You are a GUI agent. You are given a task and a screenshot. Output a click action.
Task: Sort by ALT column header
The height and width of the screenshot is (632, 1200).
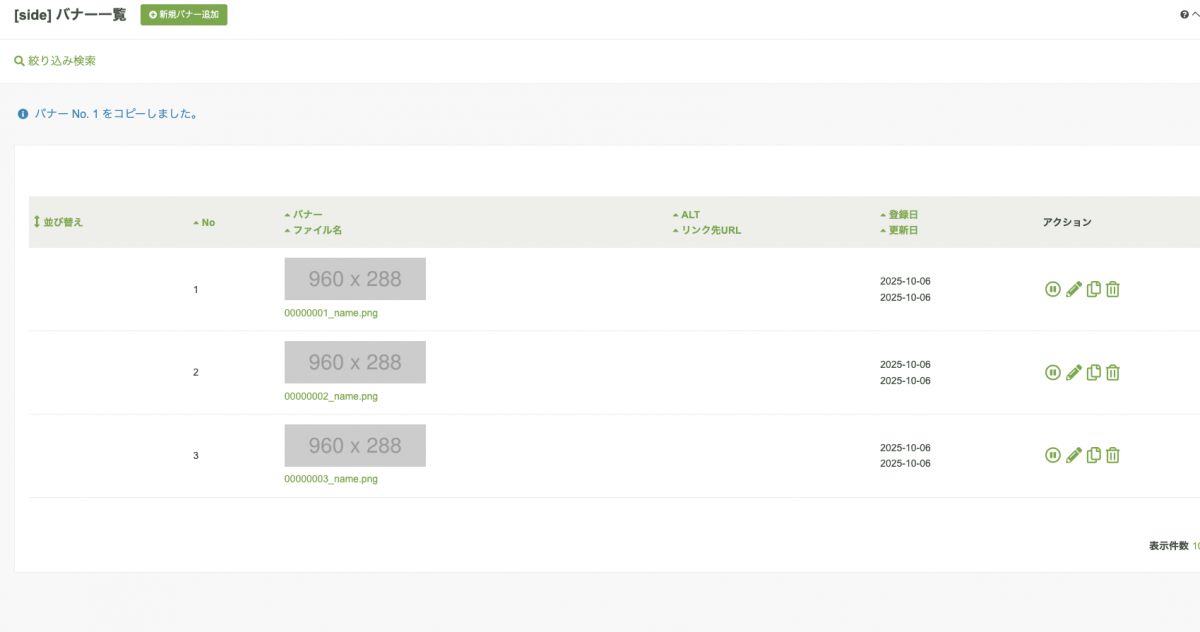click(689, 215)
